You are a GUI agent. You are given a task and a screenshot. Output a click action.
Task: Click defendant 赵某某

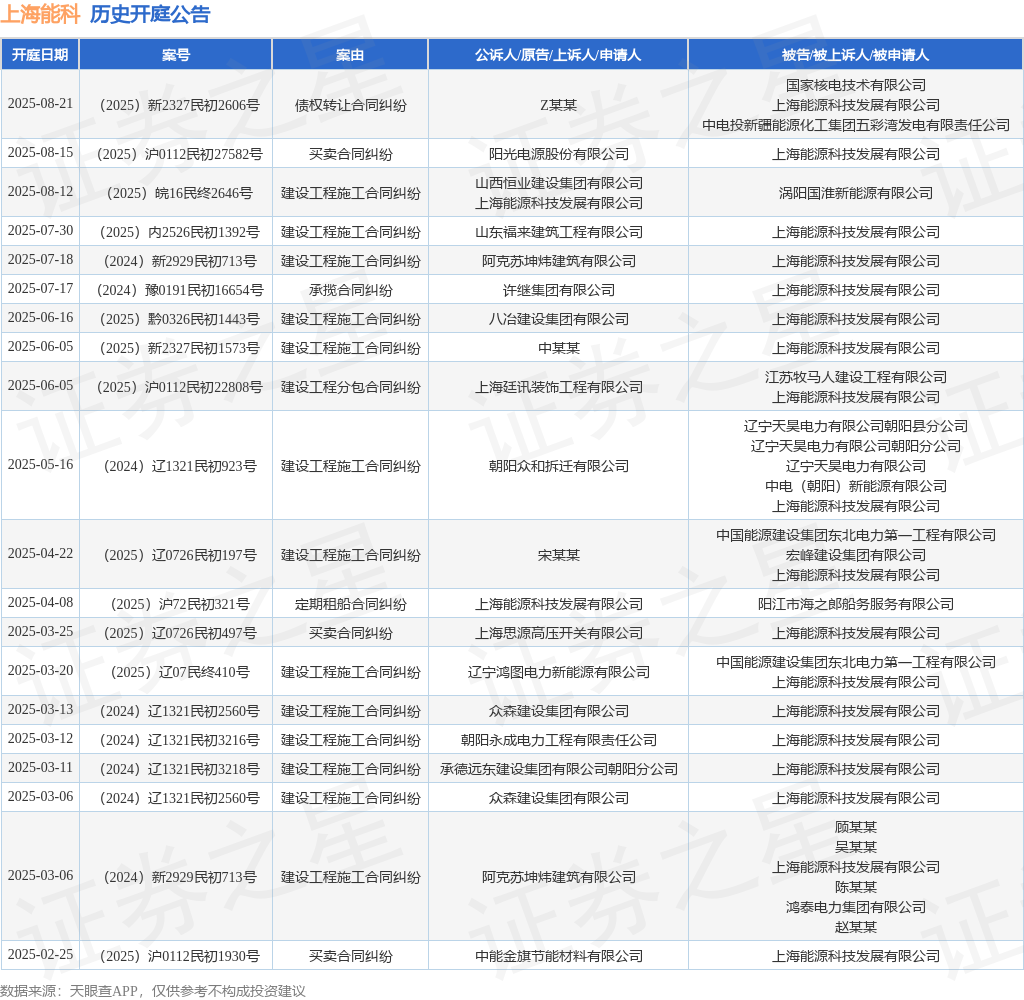[856, 927]
